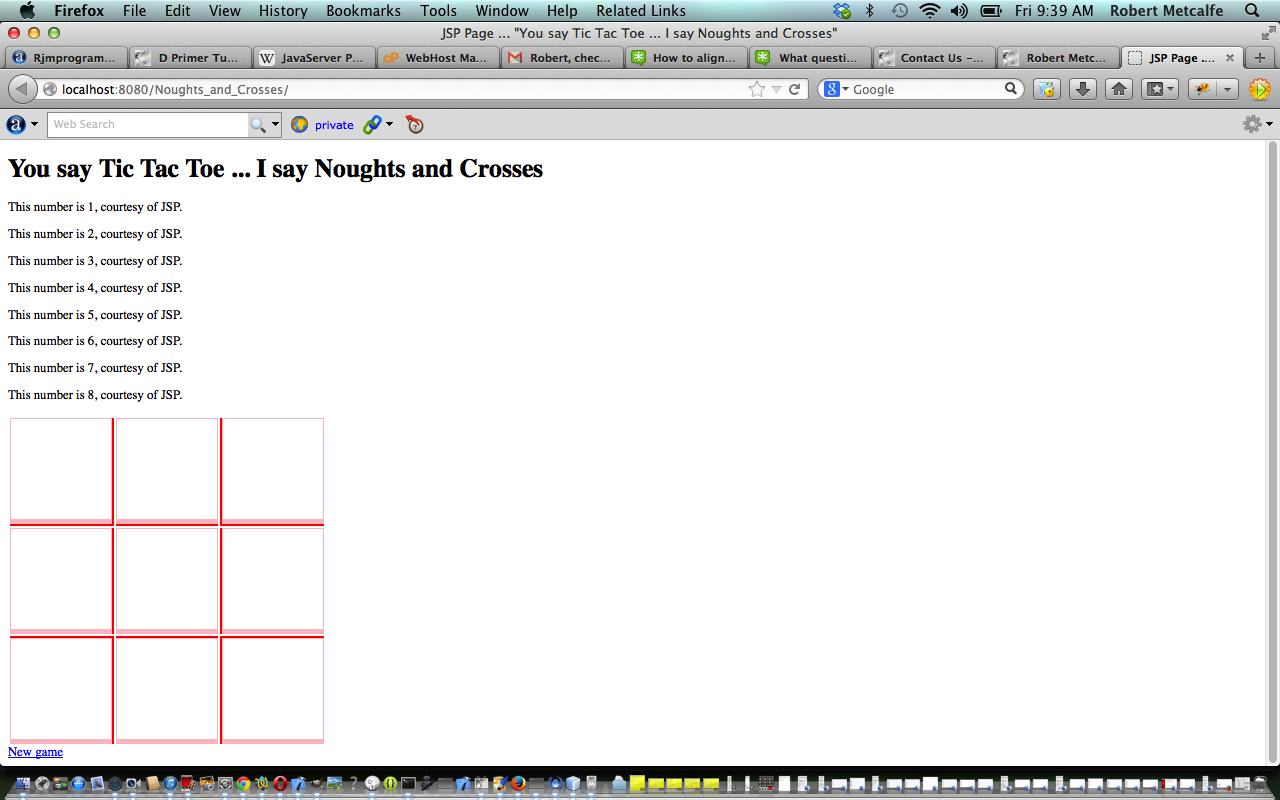Open the toolbar gear settings icon

point(1252,124)
